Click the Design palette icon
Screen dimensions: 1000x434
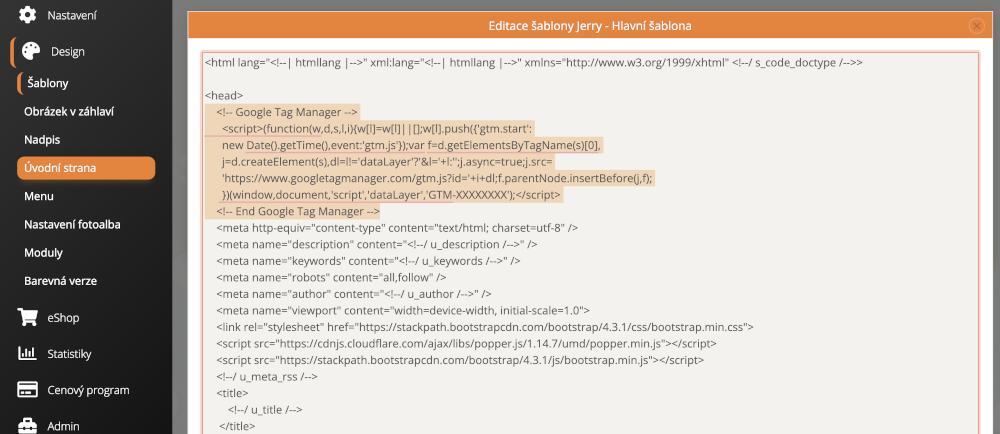click(x=32, y=52)
